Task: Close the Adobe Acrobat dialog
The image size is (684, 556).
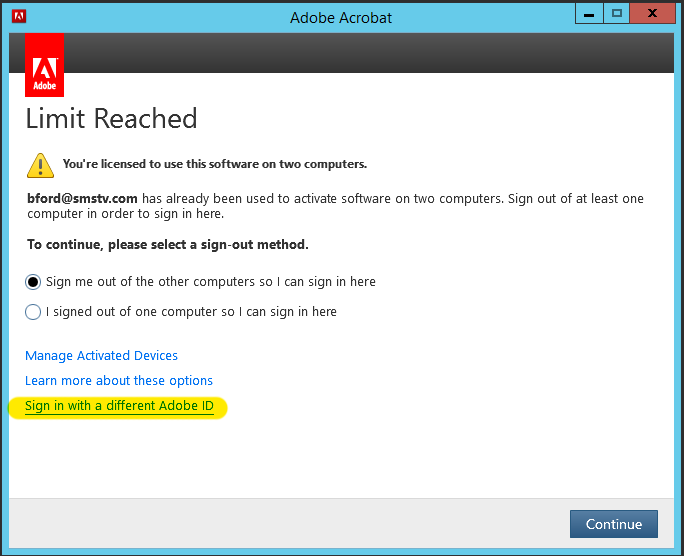Action: pyautogui.click(x=652, y=14)
